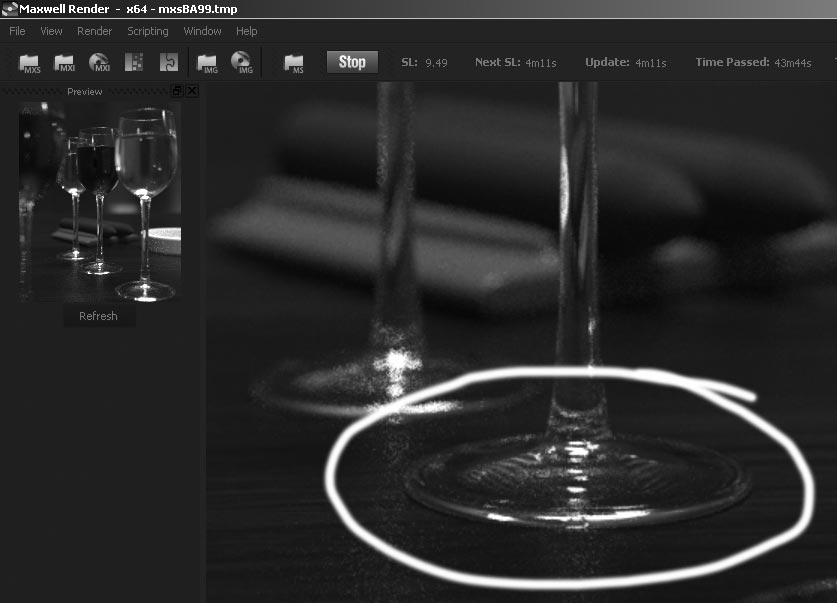Click the Maxwell Render title bar icon
Image resolution: width=837 pixels, height=603 pixels.
coord(10,9)
